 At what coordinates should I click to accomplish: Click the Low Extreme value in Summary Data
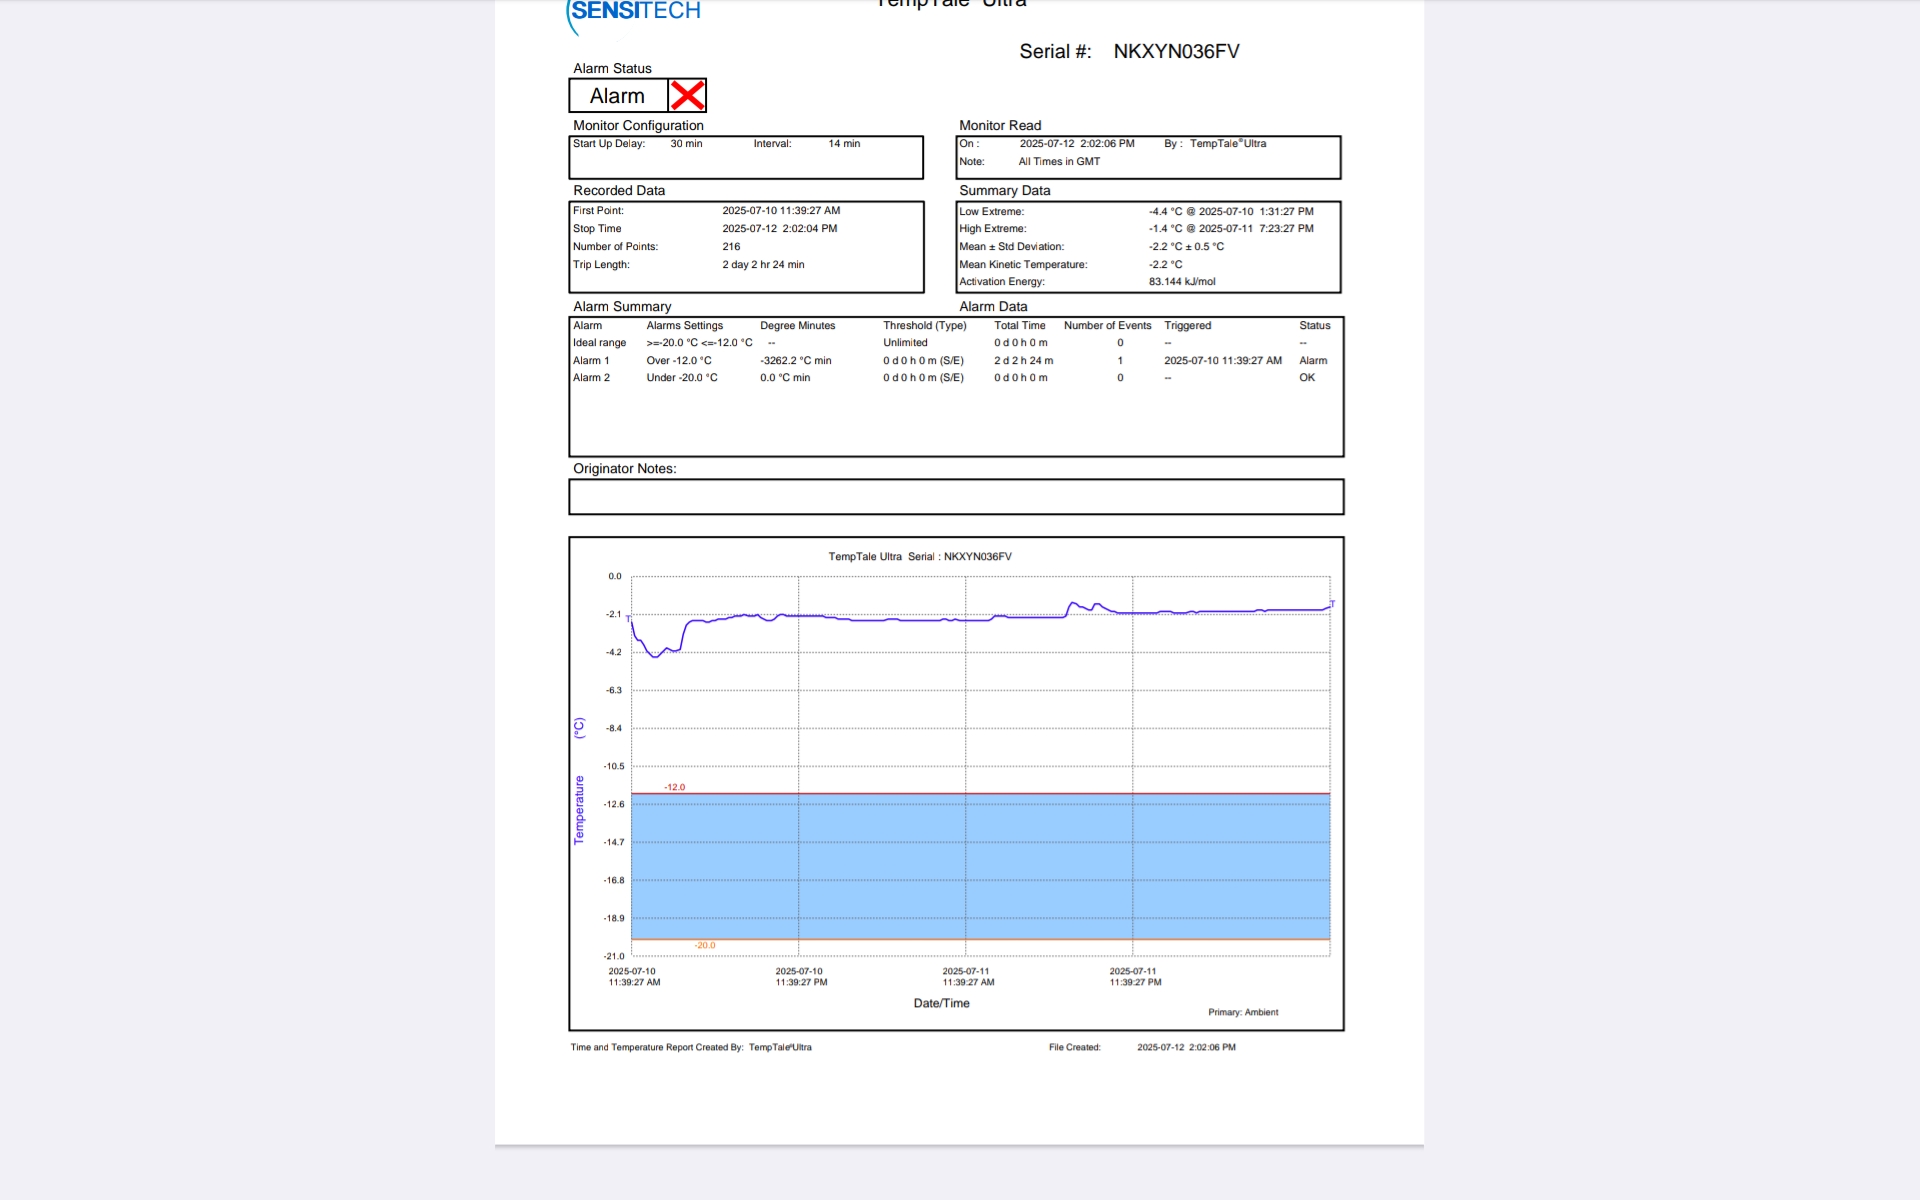click(1230, 212)
